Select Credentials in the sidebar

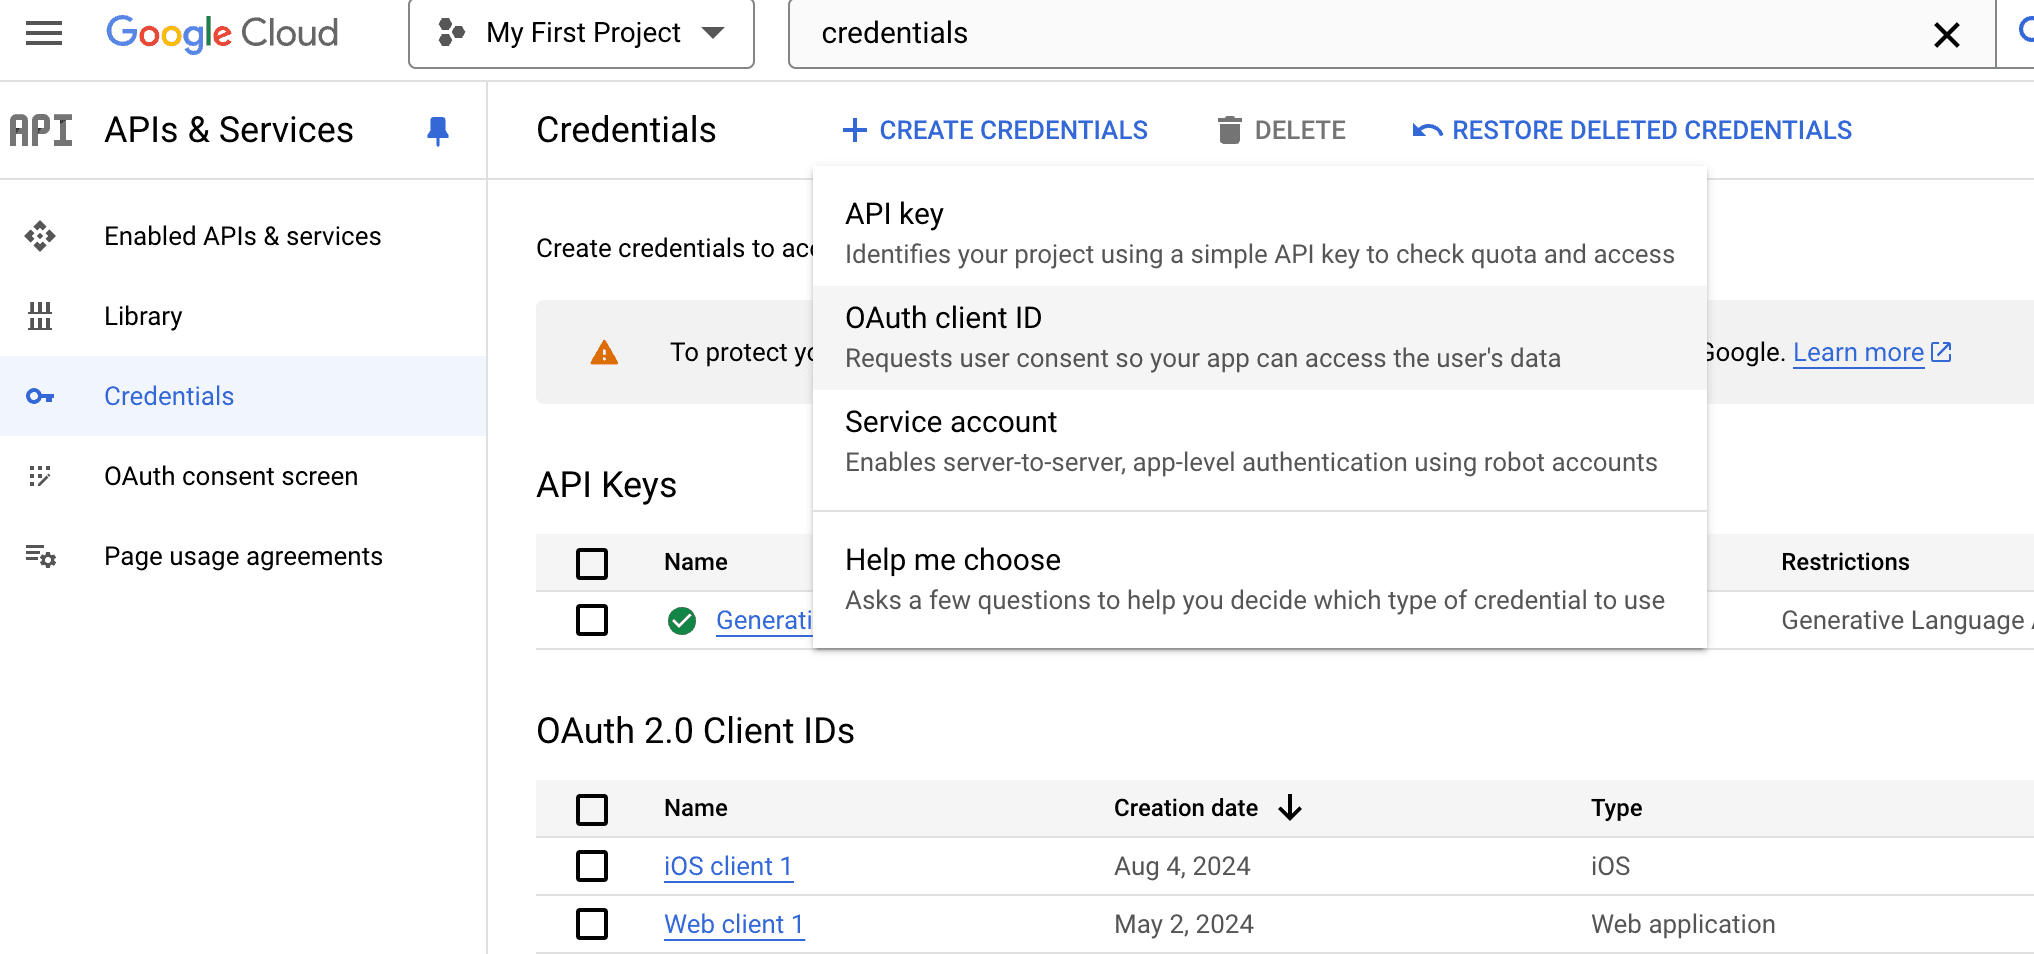(x=243, y=396)
